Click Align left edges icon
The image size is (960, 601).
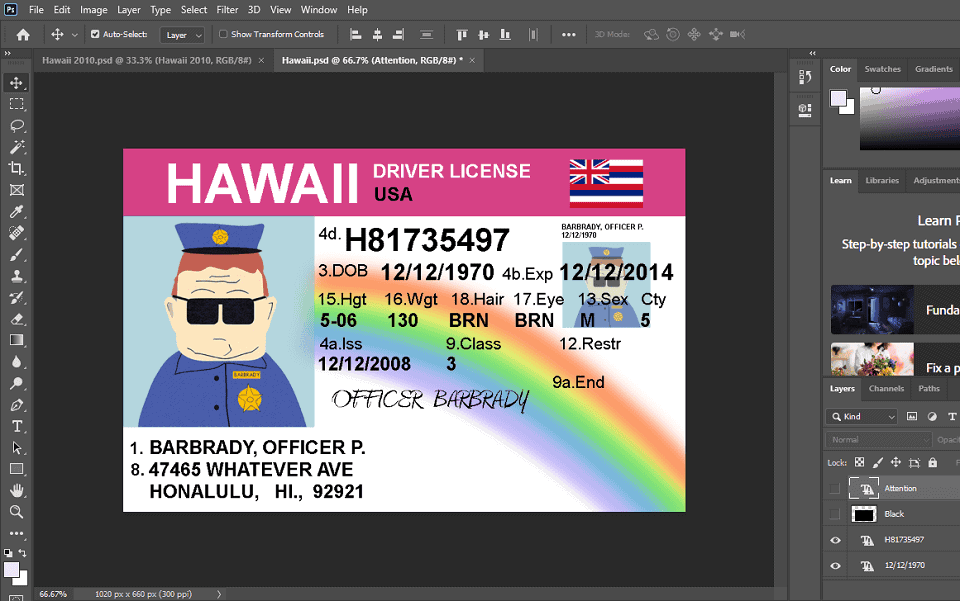356,34
